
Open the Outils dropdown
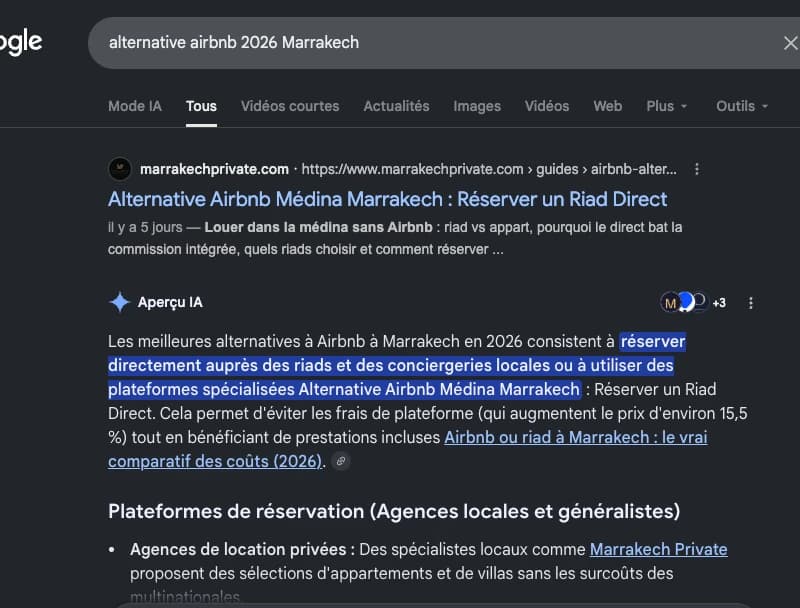click(x=742, y=106)
